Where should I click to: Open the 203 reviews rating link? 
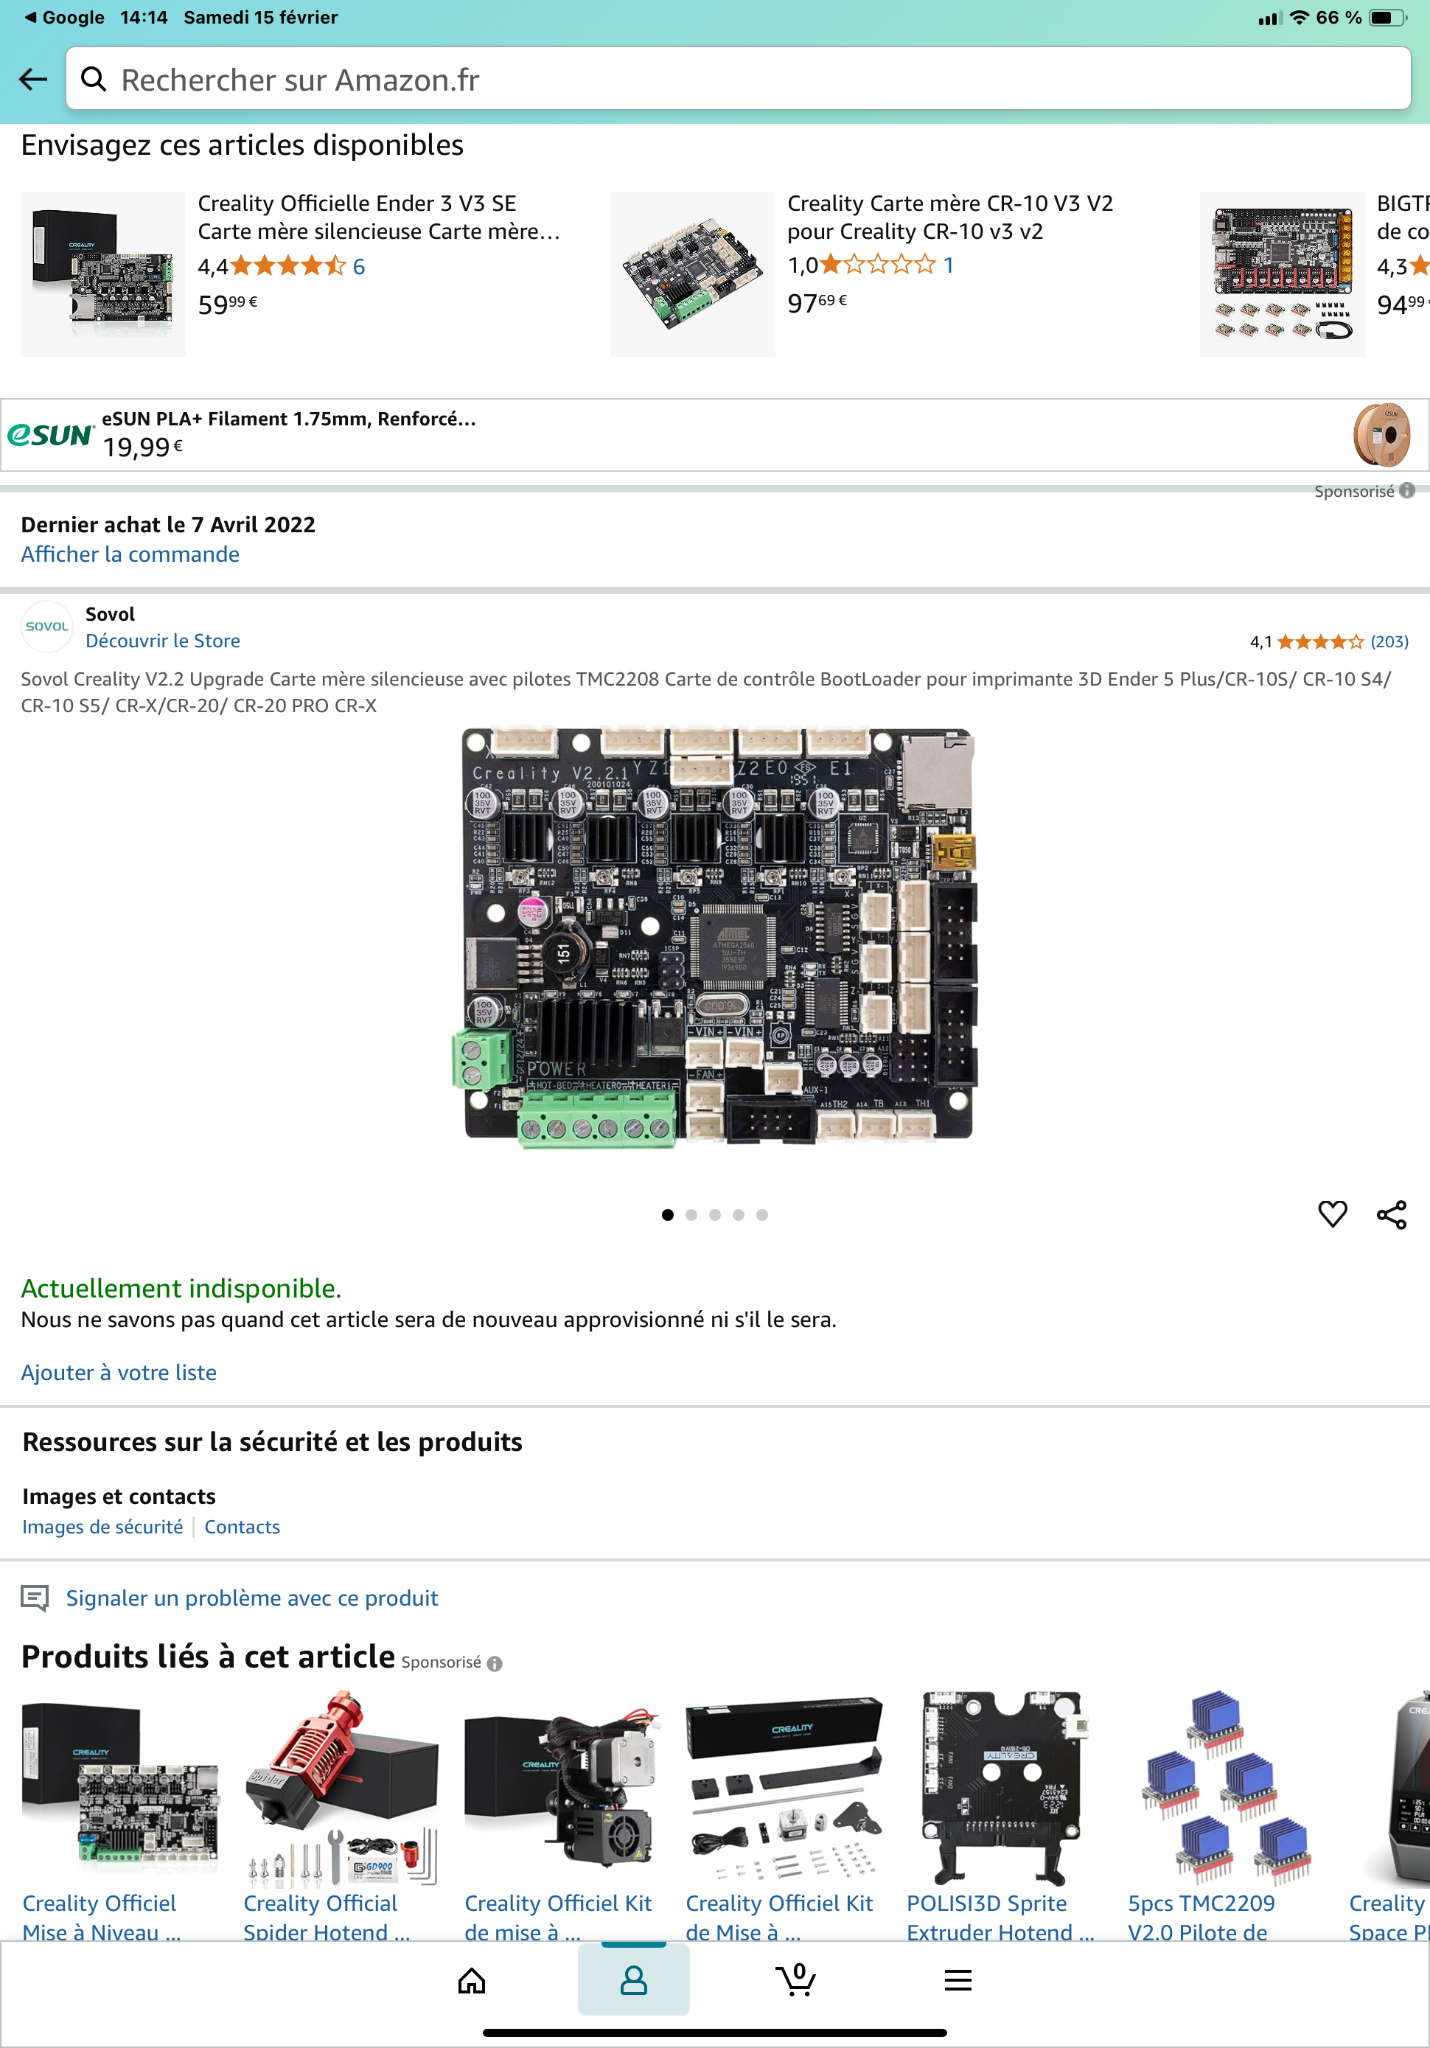tap(1389, 641)
